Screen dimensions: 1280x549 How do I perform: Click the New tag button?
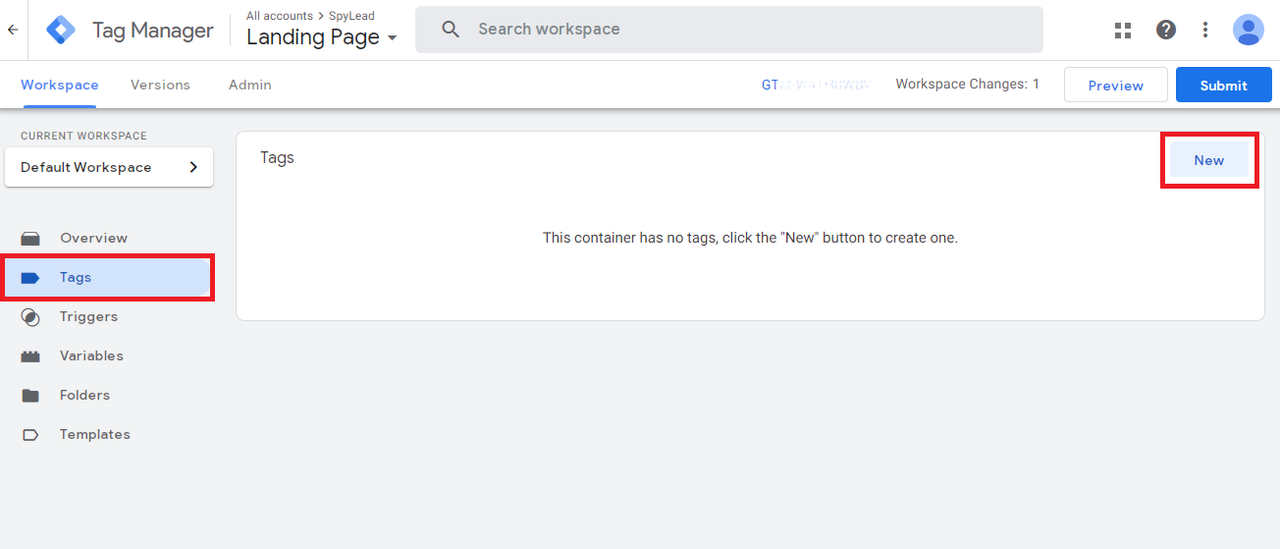[x=1209, y=160]
